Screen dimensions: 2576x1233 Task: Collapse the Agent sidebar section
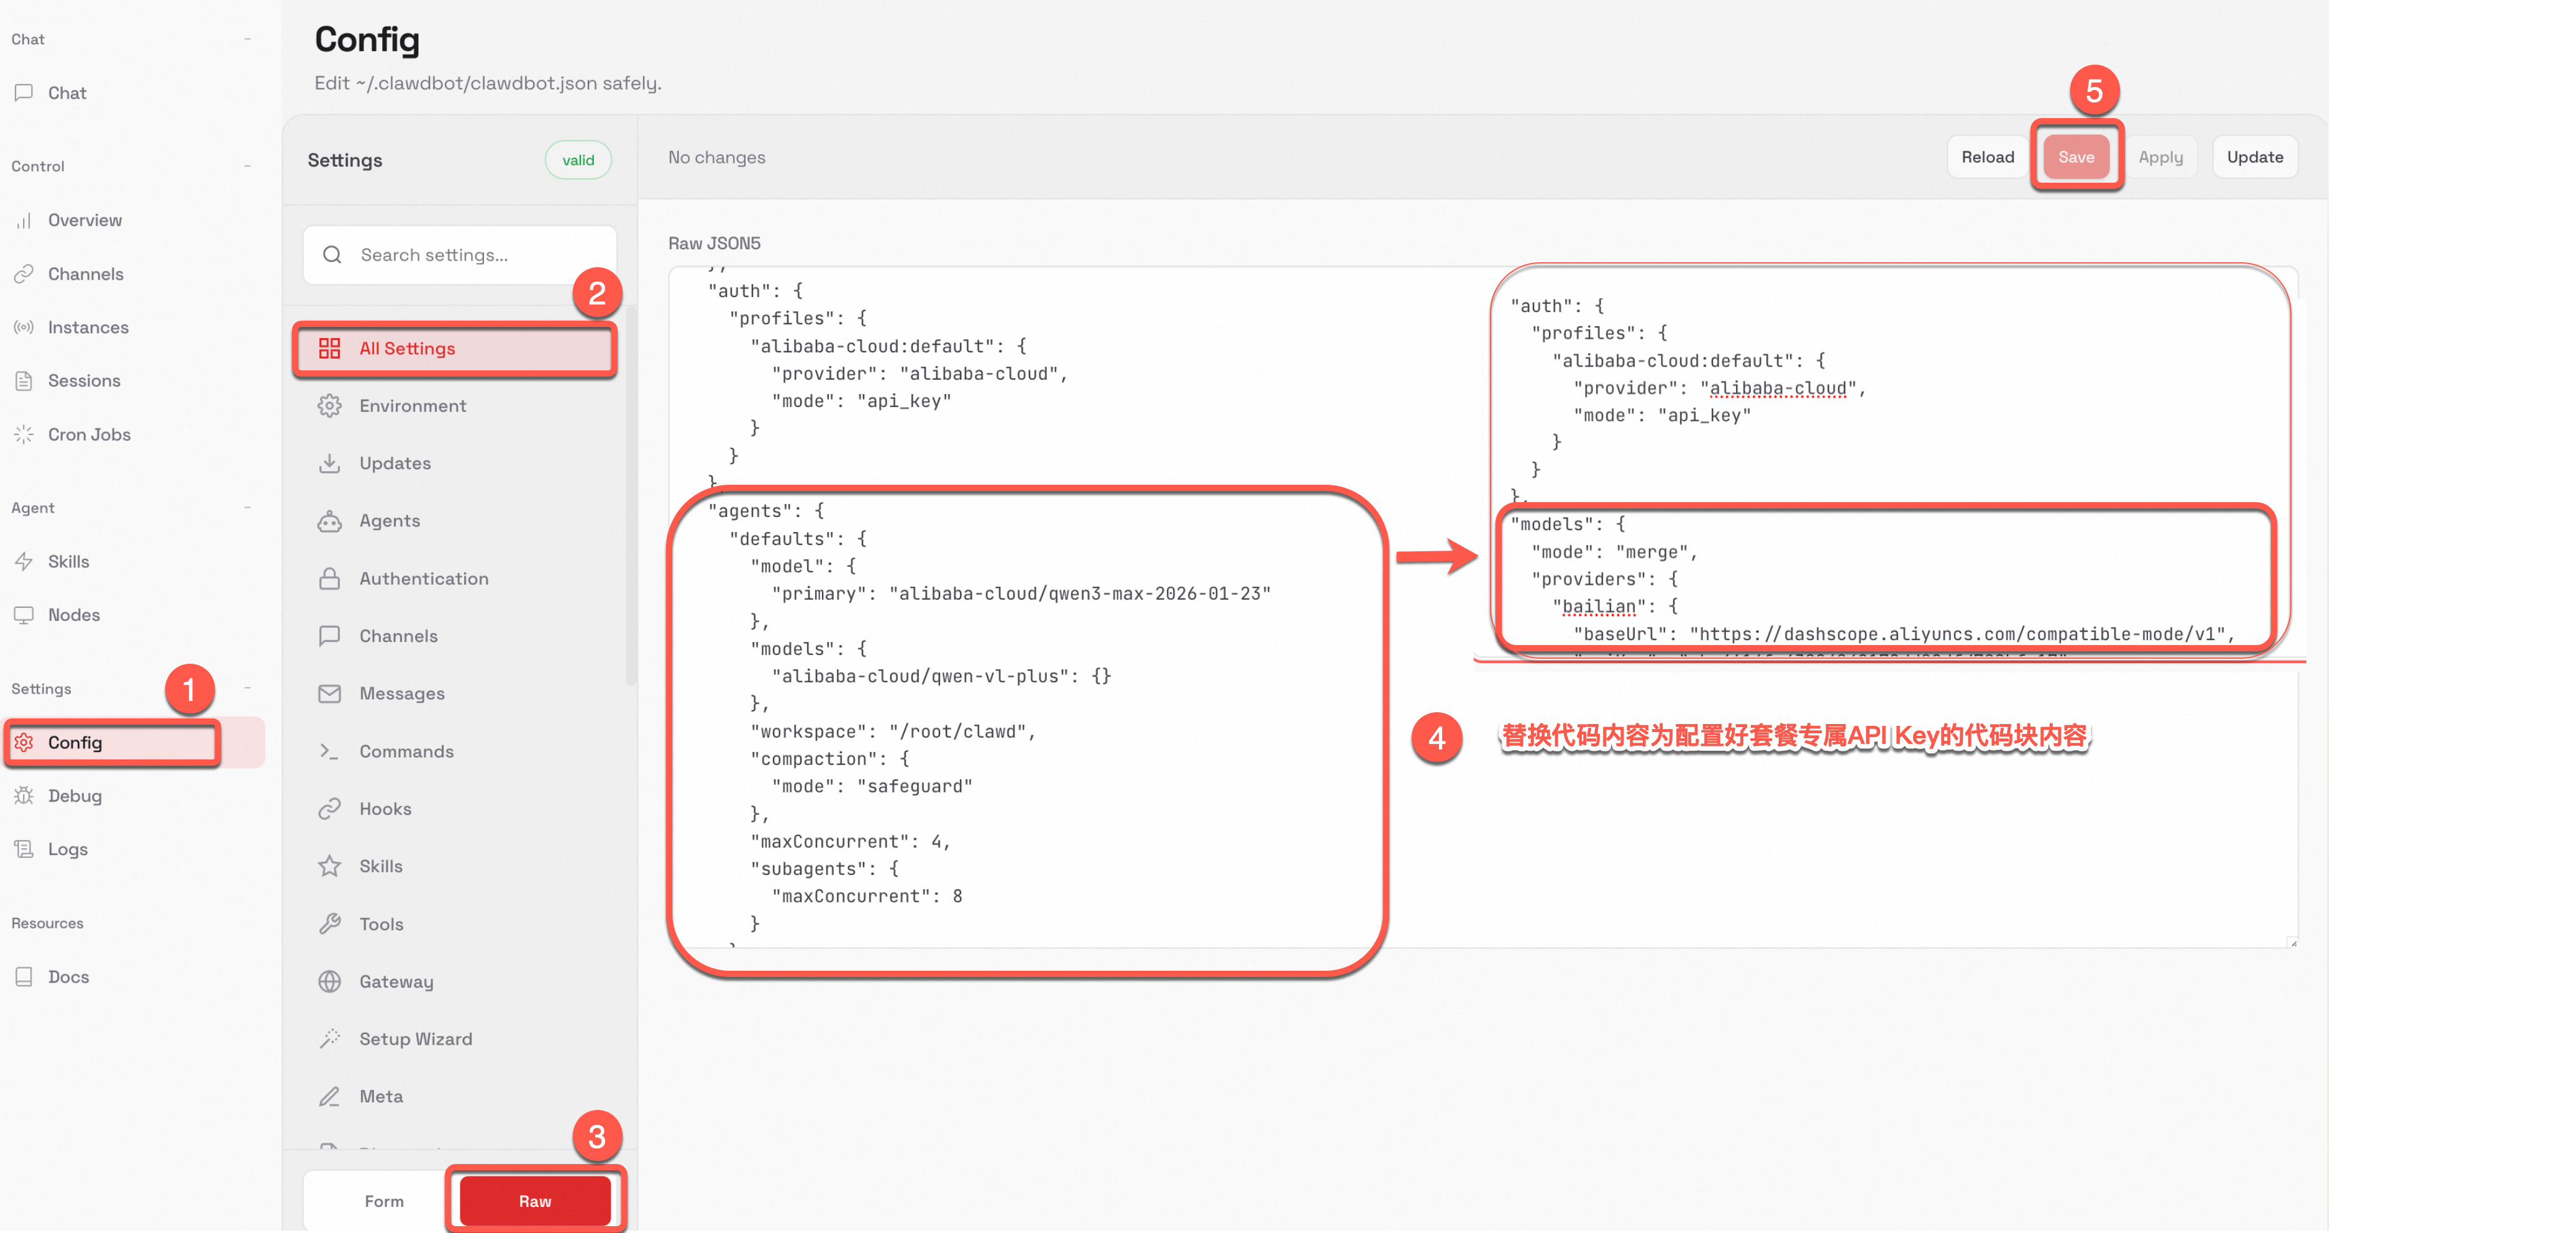point(247,508)
